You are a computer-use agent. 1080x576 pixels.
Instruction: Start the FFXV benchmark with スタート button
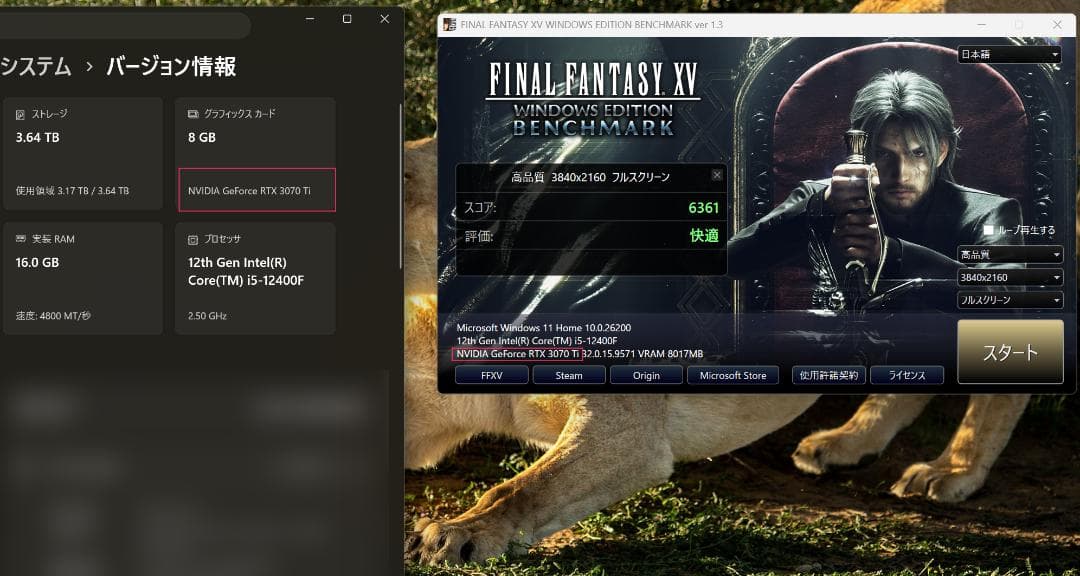coord(1010,351)
